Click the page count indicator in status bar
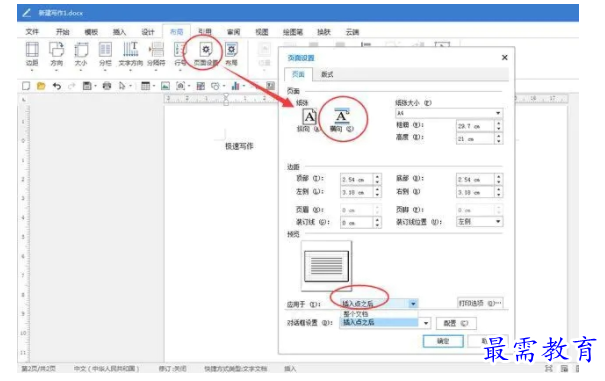 (38, 369)
